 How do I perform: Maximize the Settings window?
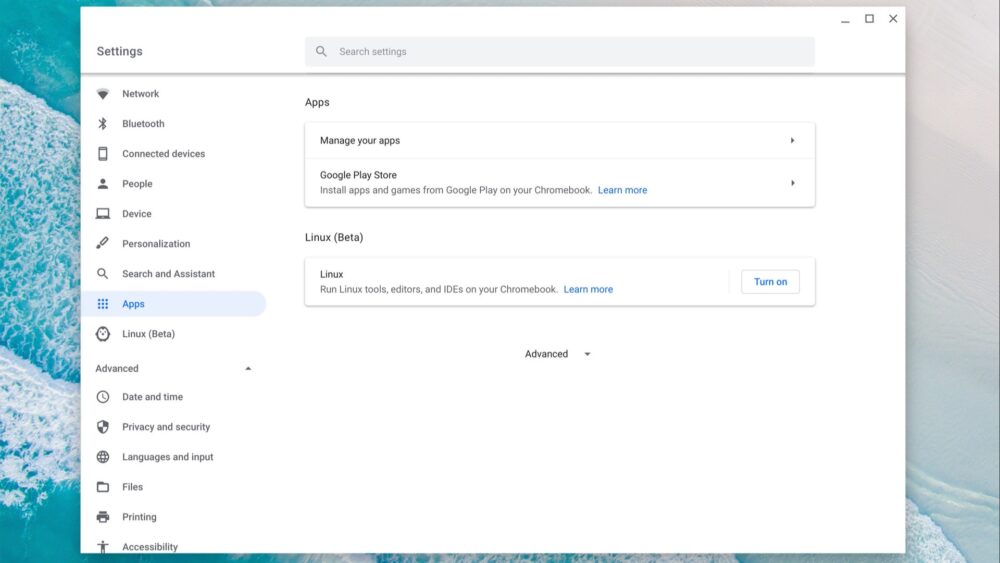(869, 19)
